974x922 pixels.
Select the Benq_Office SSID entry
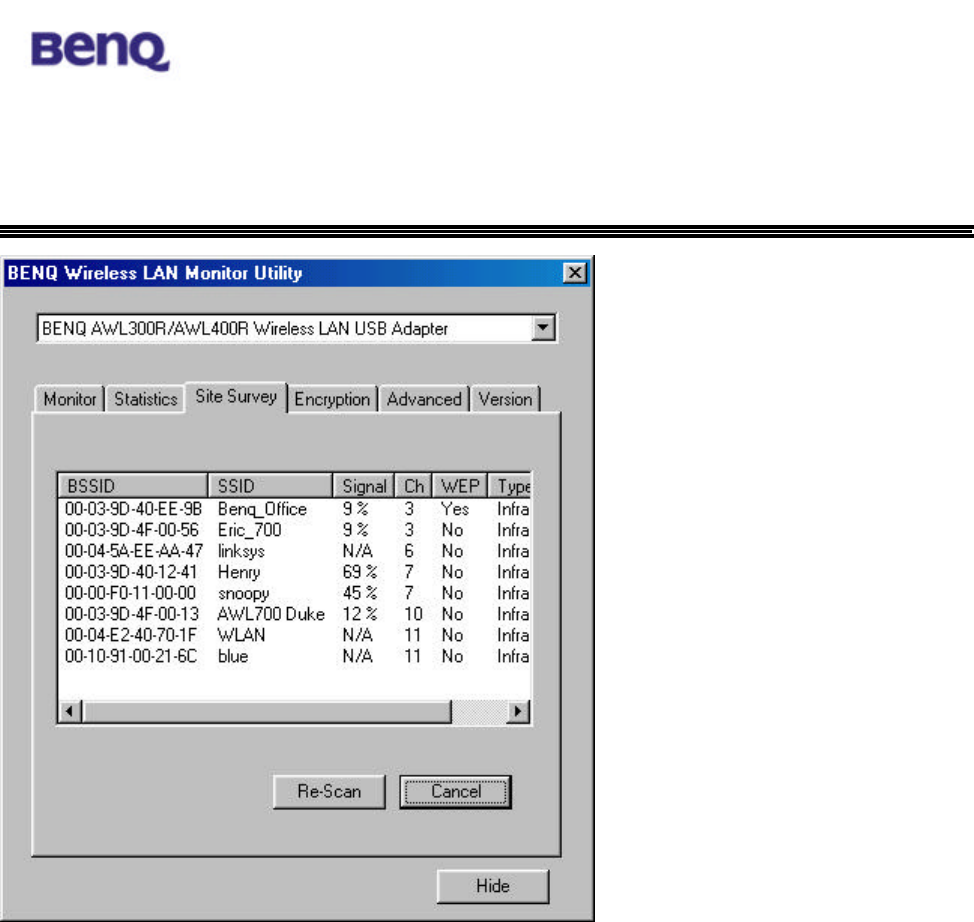click(262, 509)
